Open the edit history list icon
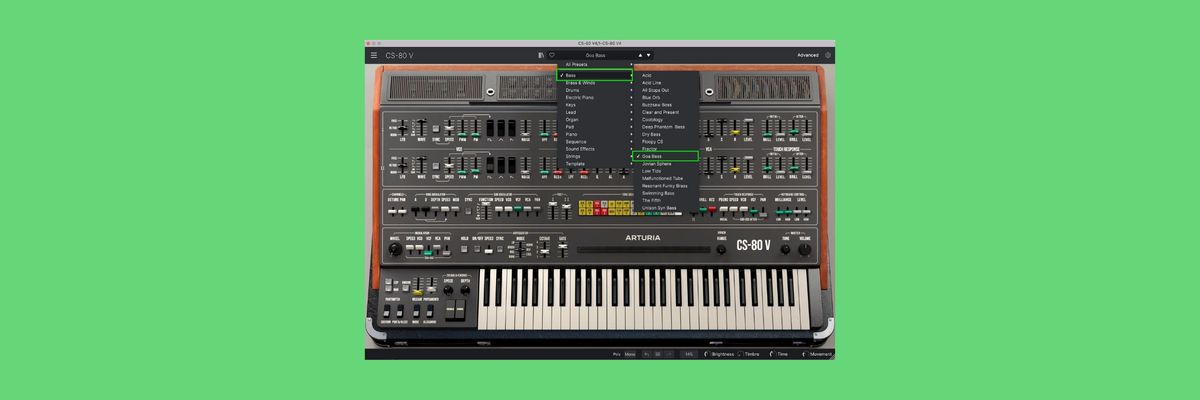The width and height of the screenshot is (1200, 400). 658,354
